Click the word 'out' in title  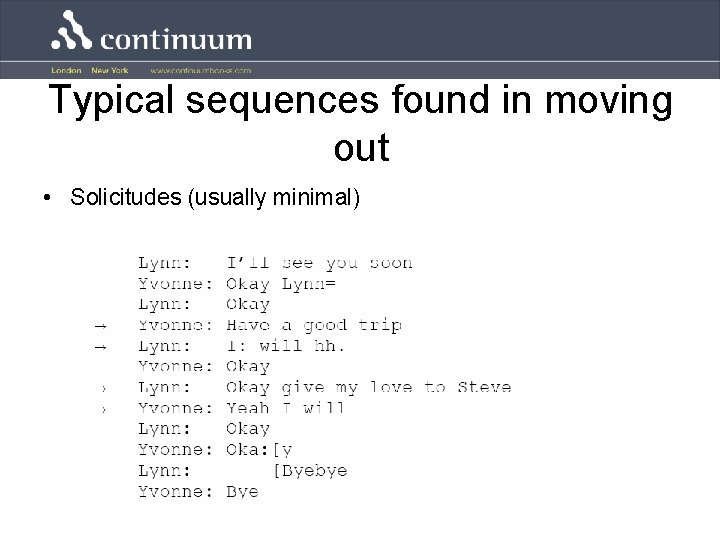(362, 147)
